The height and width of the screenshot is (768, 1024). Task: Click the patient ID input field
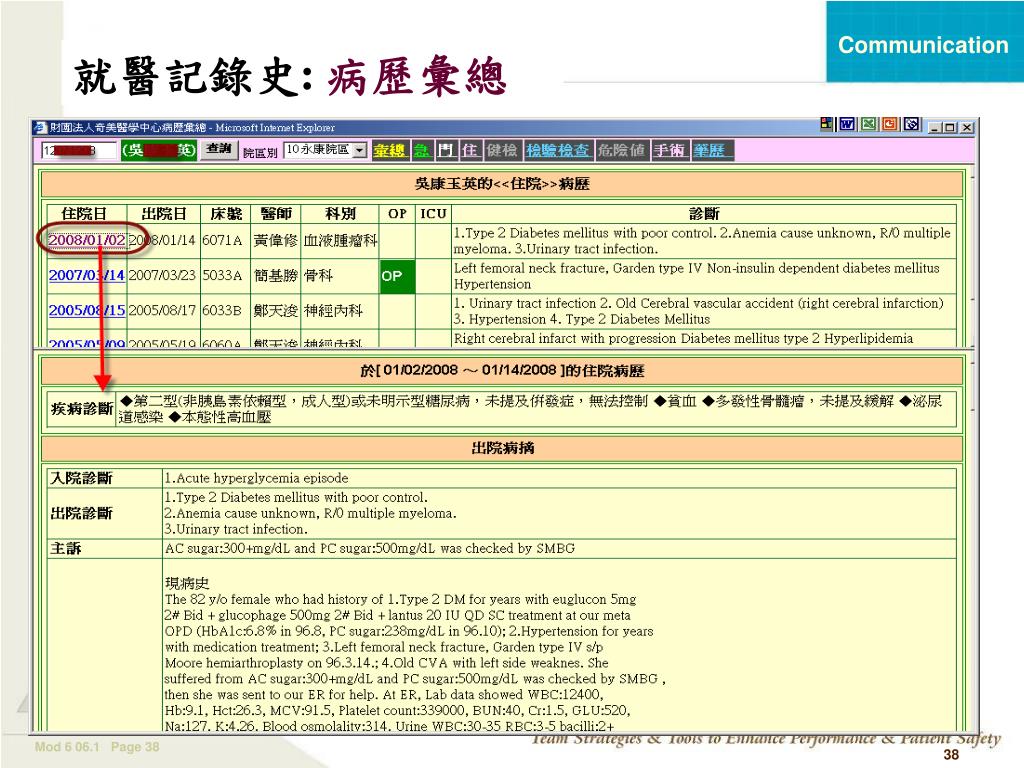tap(79, 151)
